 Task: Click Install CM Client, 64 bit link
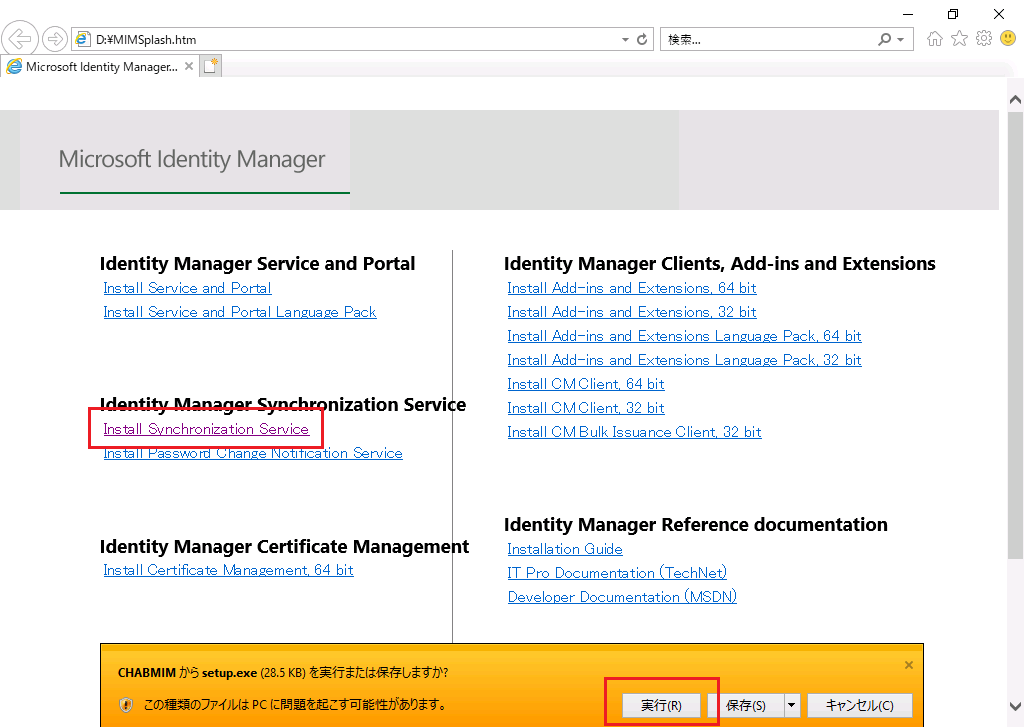pos(586,384)
